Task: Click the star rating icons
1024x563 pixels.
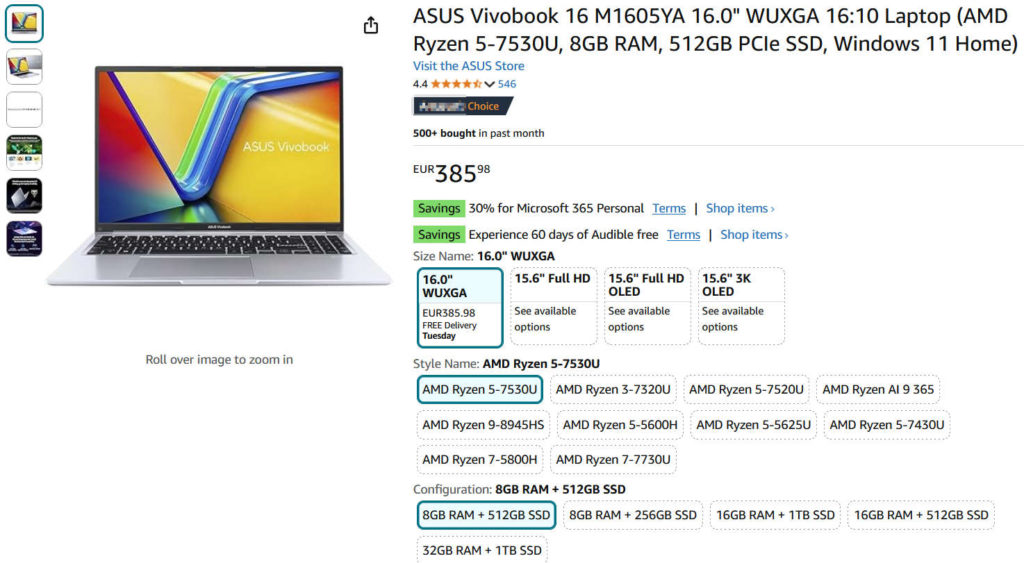Action: pyautogui.click(x=456, y=84)
